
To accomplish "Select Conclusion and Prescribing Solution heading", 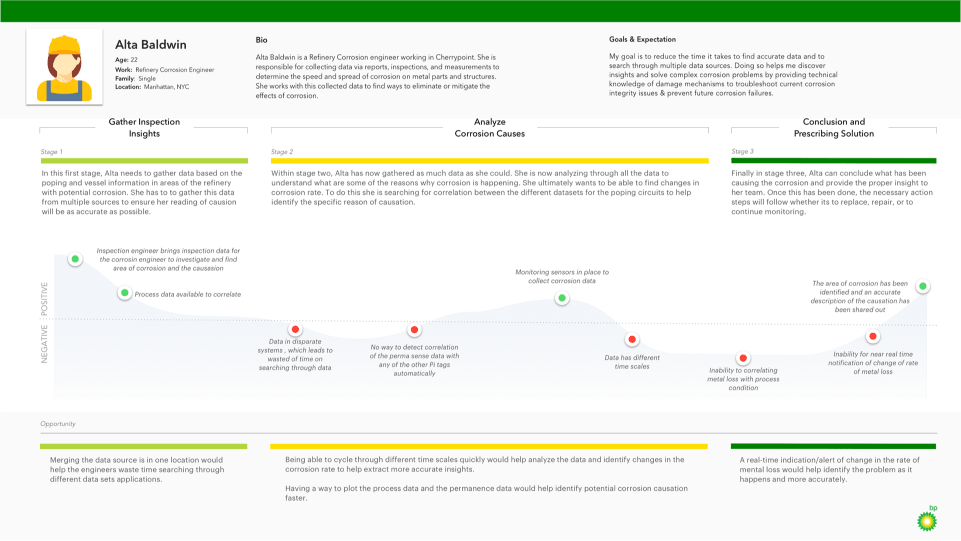I will (x=834, y=127).
